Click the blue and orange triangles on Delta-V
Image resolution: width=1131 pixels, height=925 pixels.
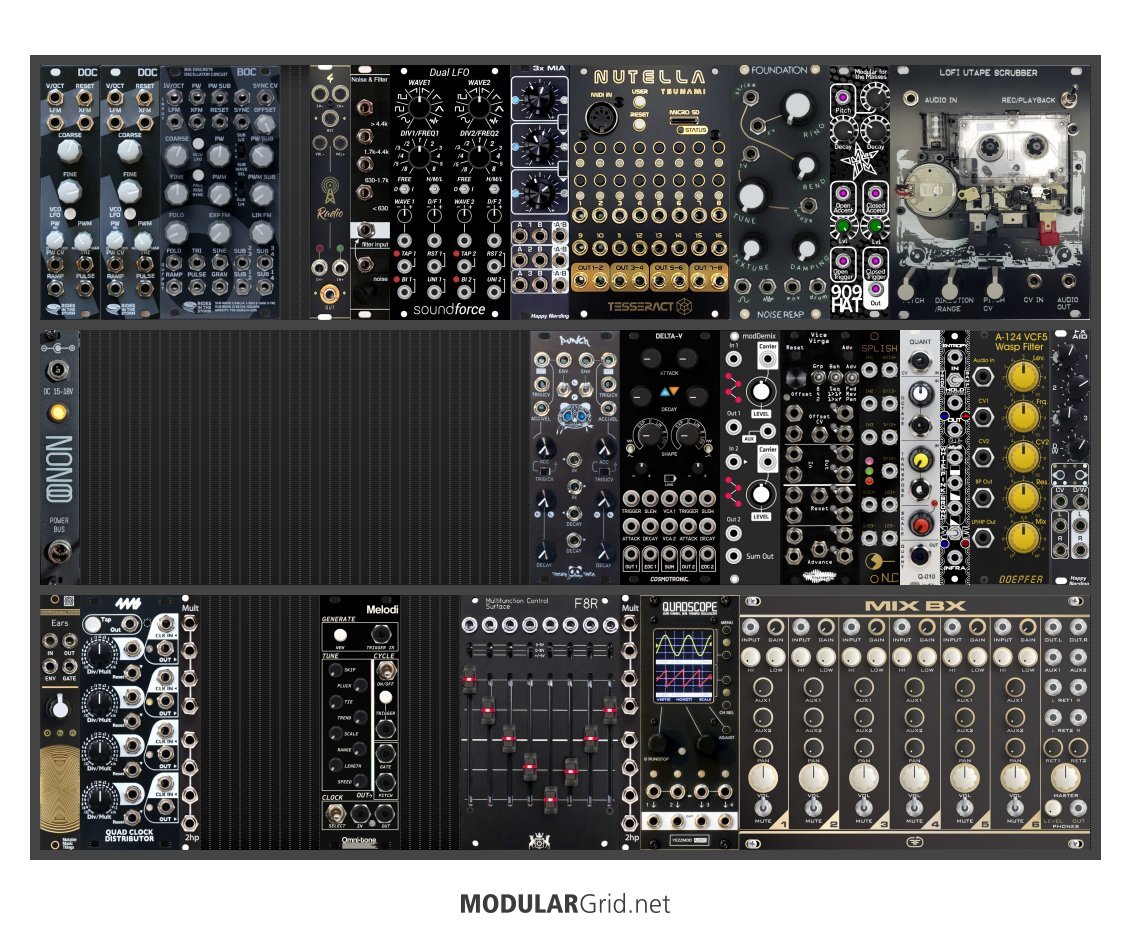tap(669, 392)
